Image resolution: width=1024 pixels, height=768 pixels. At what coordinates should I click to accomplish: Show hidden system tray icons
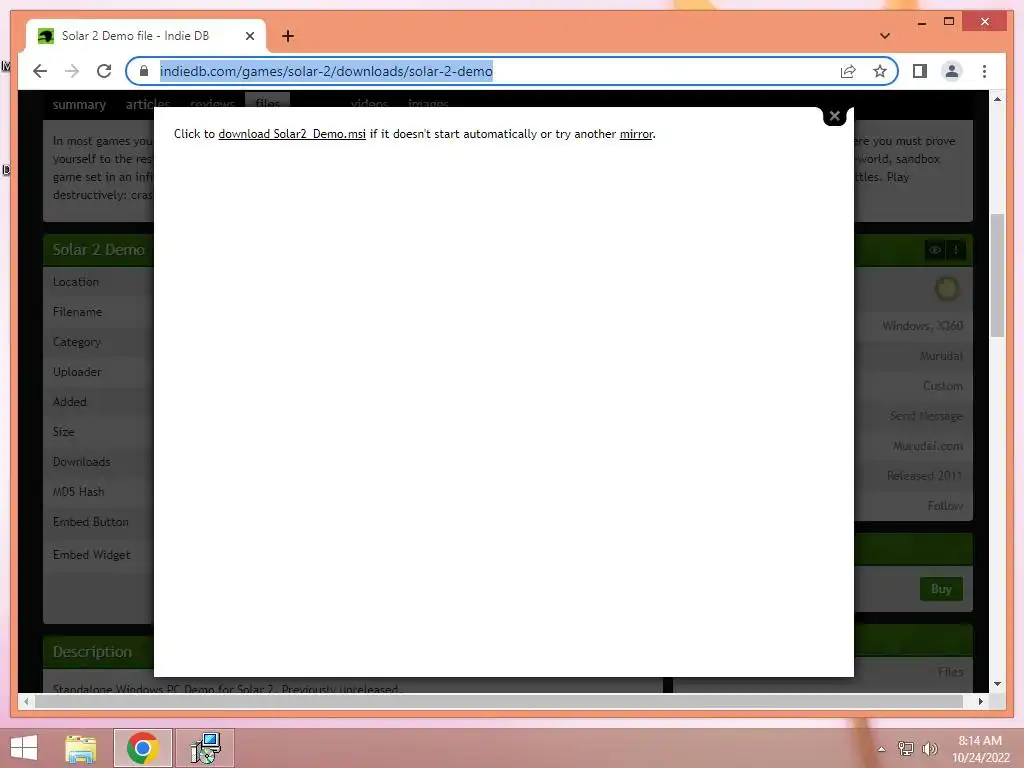[882, 749]
